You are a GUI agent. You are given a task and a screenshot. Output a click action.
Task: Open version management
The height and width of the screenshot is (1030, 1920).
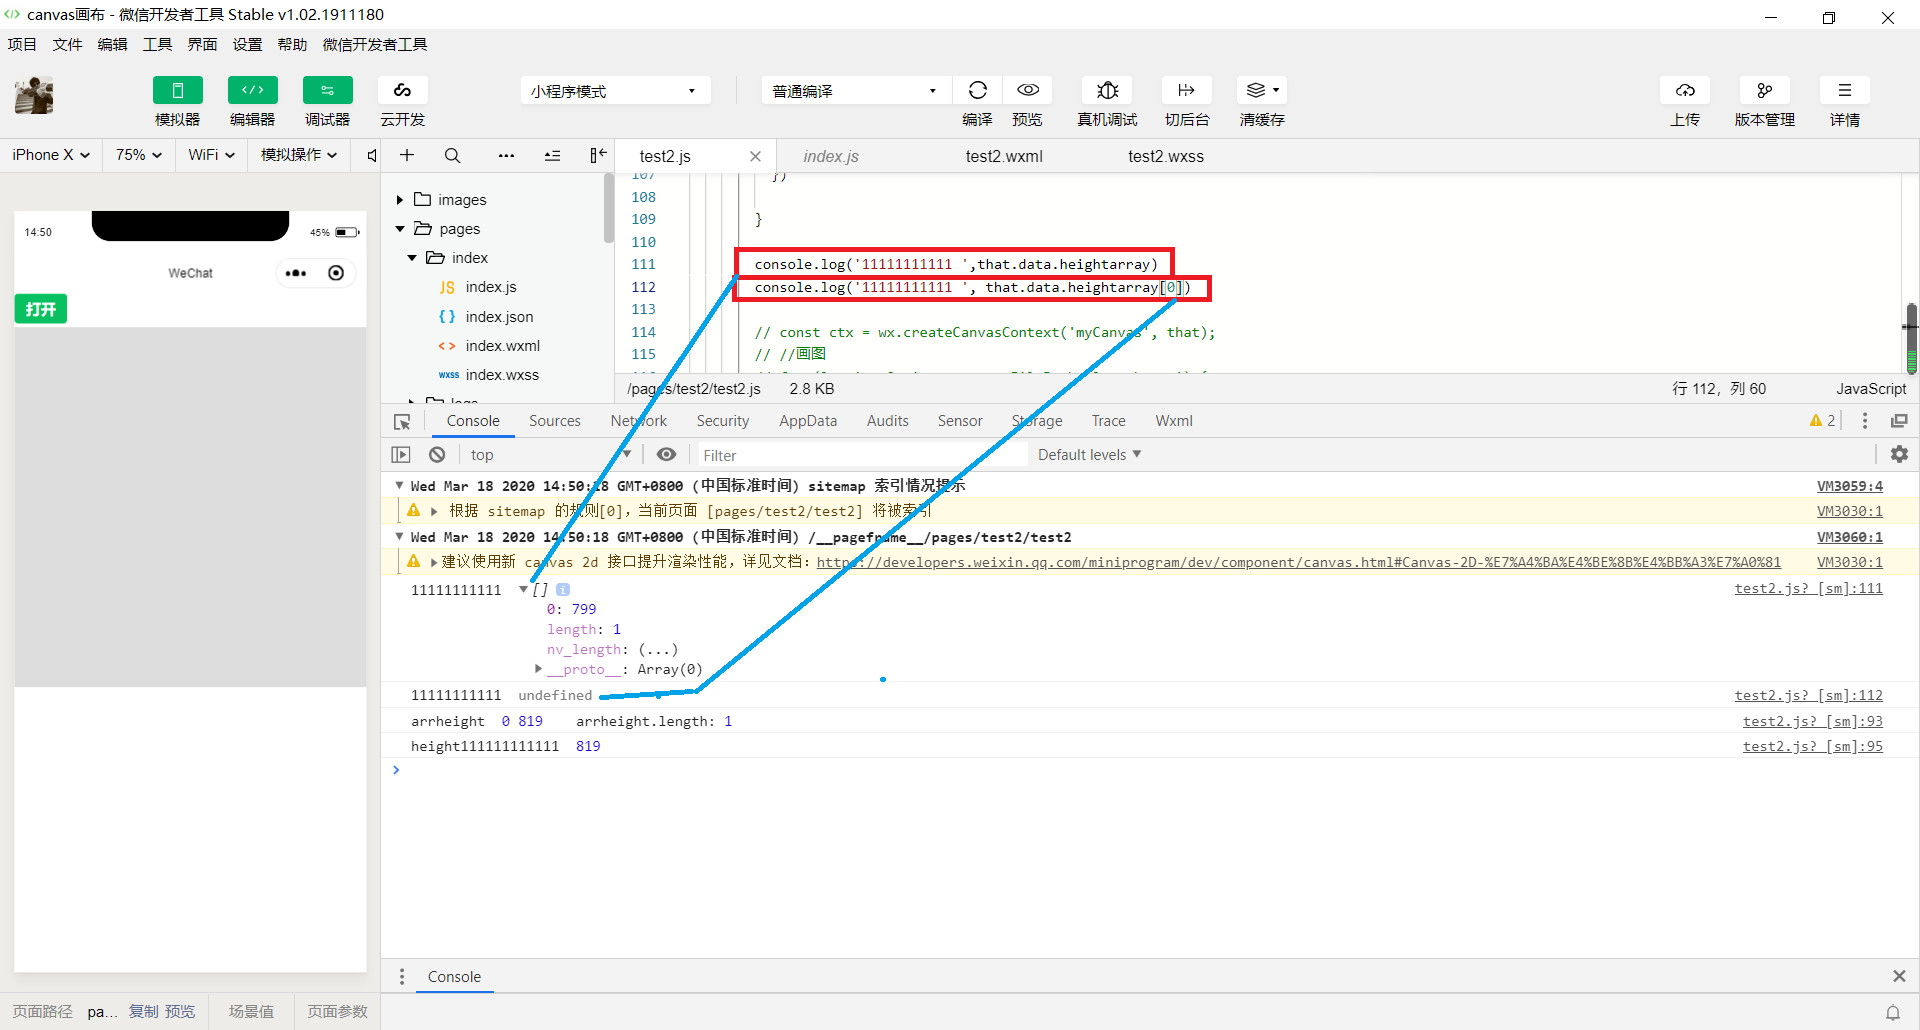[x=1765, y=90]
